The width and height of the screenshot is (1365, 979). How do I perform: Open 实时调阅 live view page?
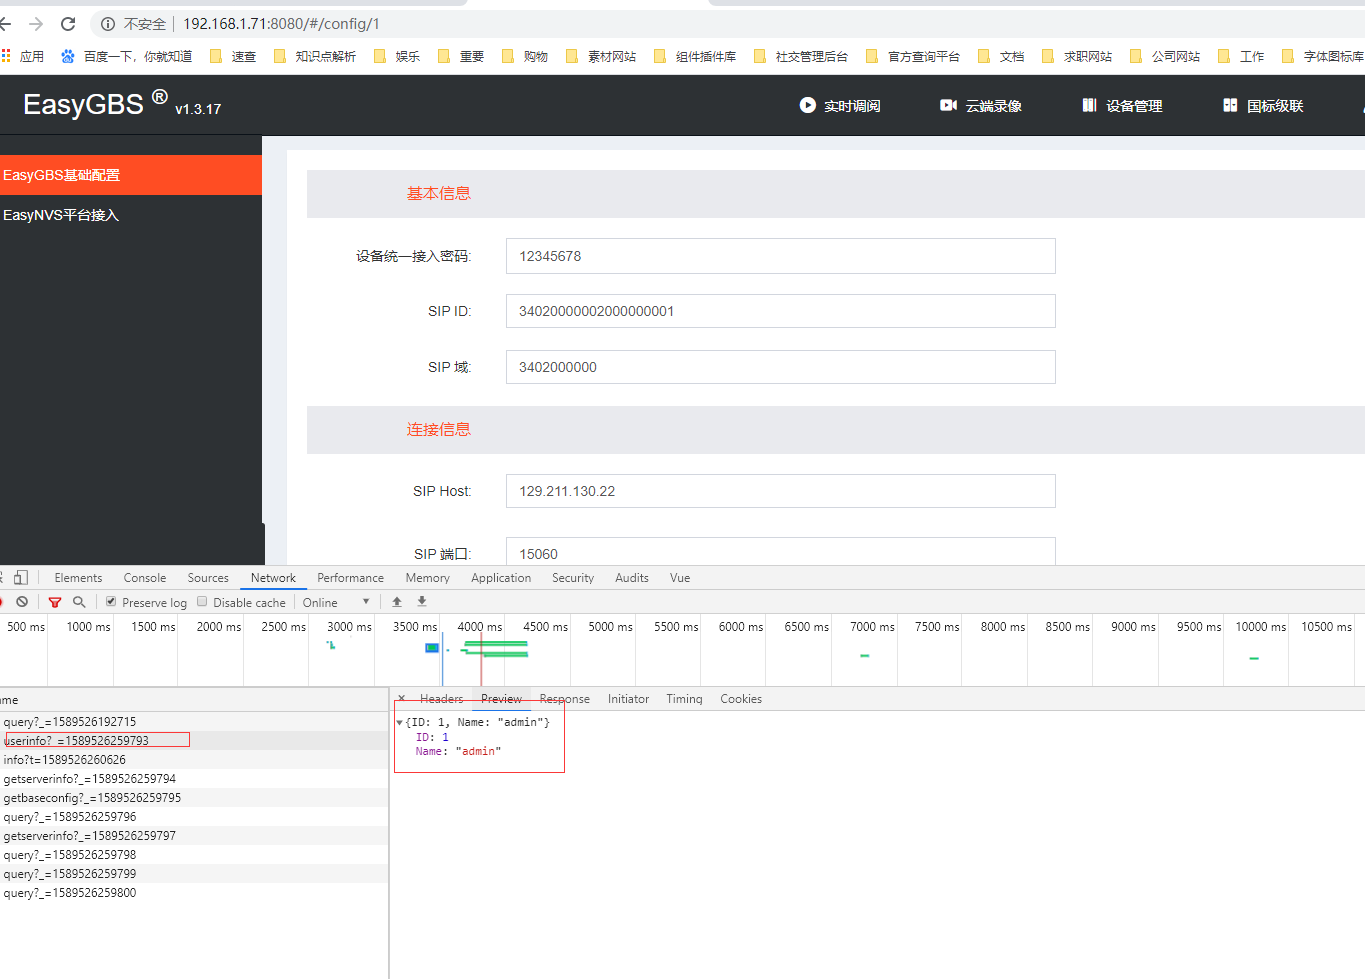[x=840, y=106]
